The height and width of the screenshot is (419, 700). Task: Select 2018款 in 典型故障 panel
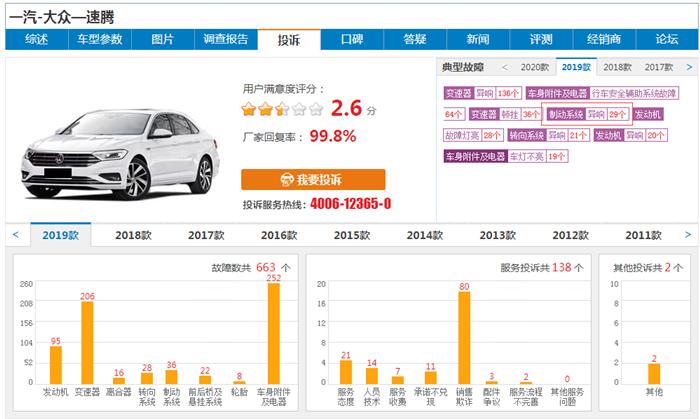point(617,67)
